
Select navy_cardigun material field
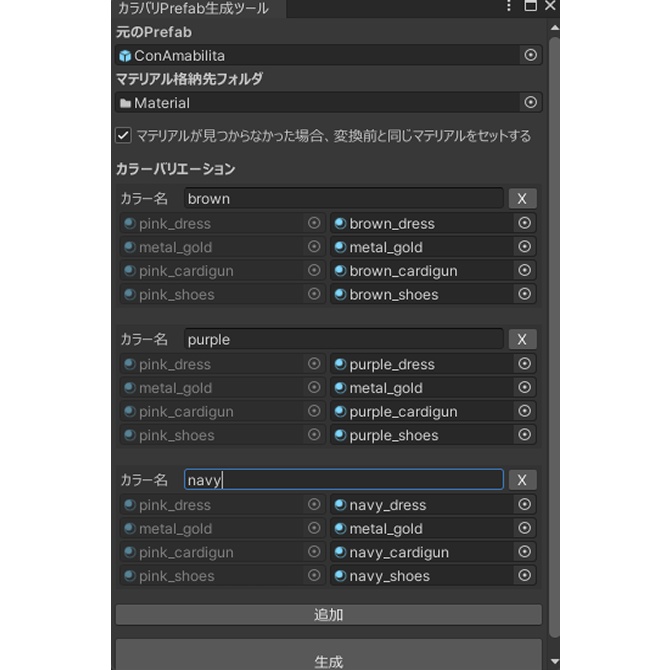pyautogui.click(x=433, y=552)
